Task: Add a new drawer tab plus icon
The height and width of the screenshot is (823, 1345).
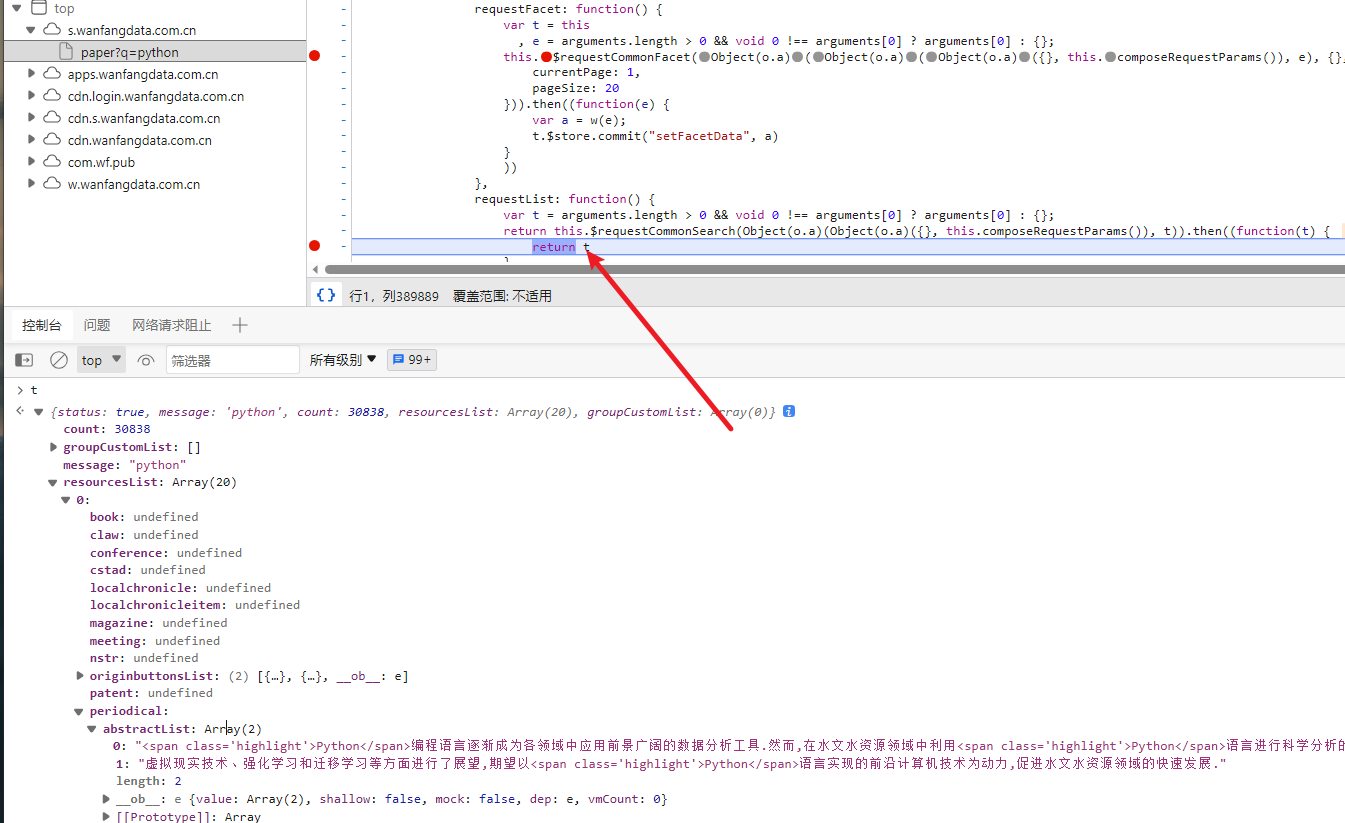Action: pyautogui.click(x=239, y=325)
